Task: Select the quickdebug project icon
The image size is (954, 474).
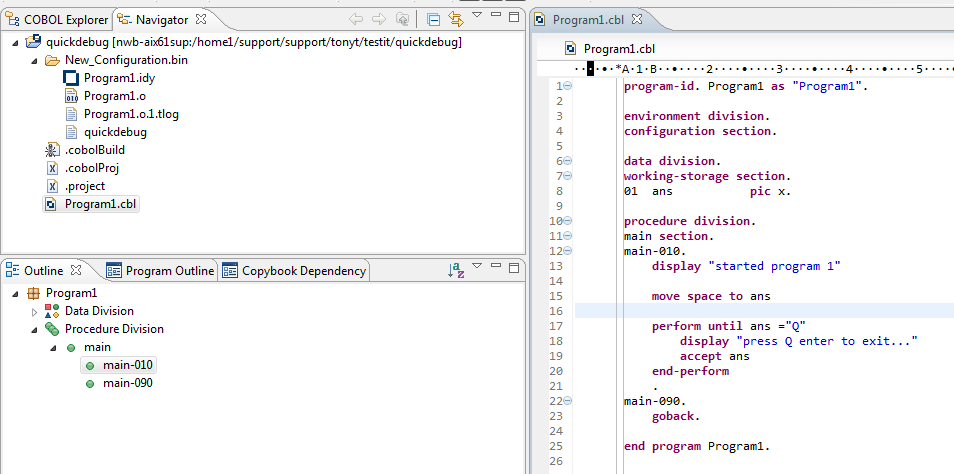Action: pyautogui.click(x=33, y=42)
